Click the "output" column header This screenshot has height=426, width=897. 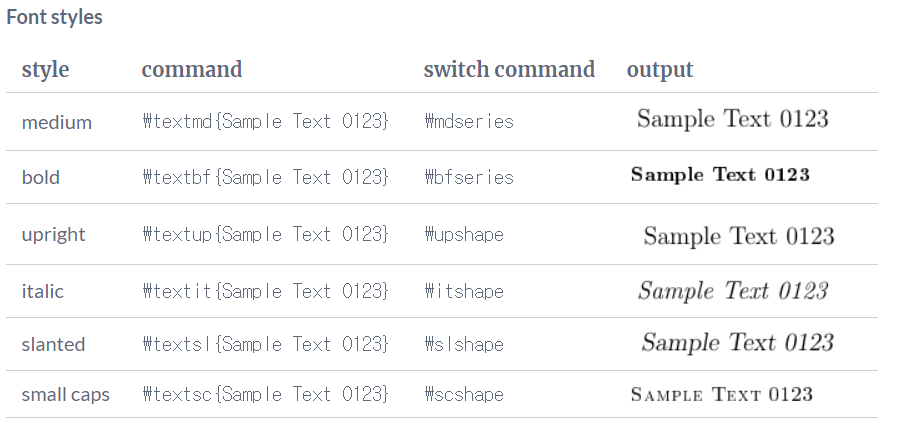[x=660, y=69]
